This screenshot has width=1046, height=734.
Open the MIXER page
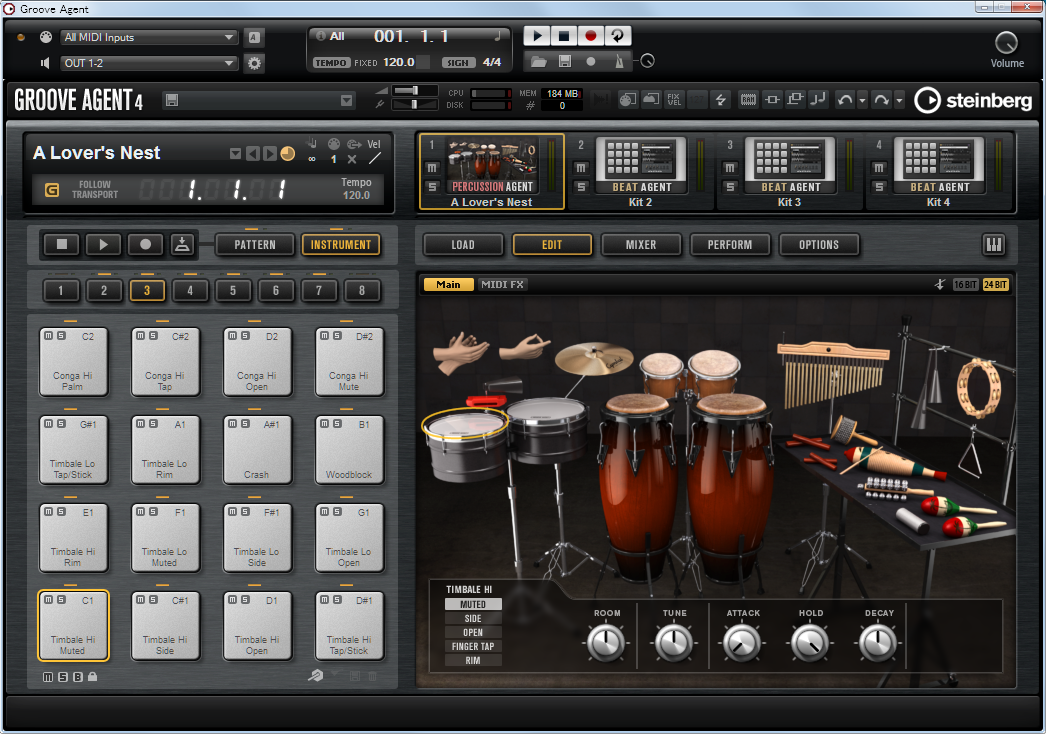641,245
